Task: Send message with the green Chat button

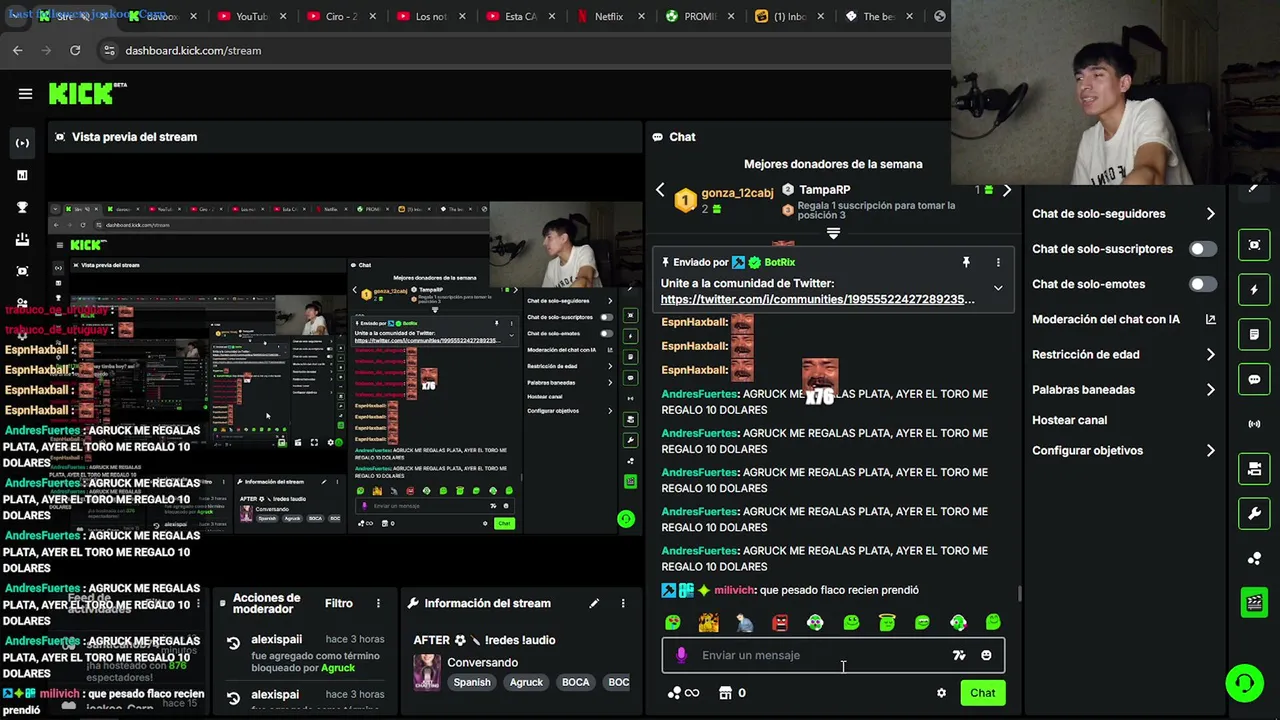Action: [x=982, y=693]
